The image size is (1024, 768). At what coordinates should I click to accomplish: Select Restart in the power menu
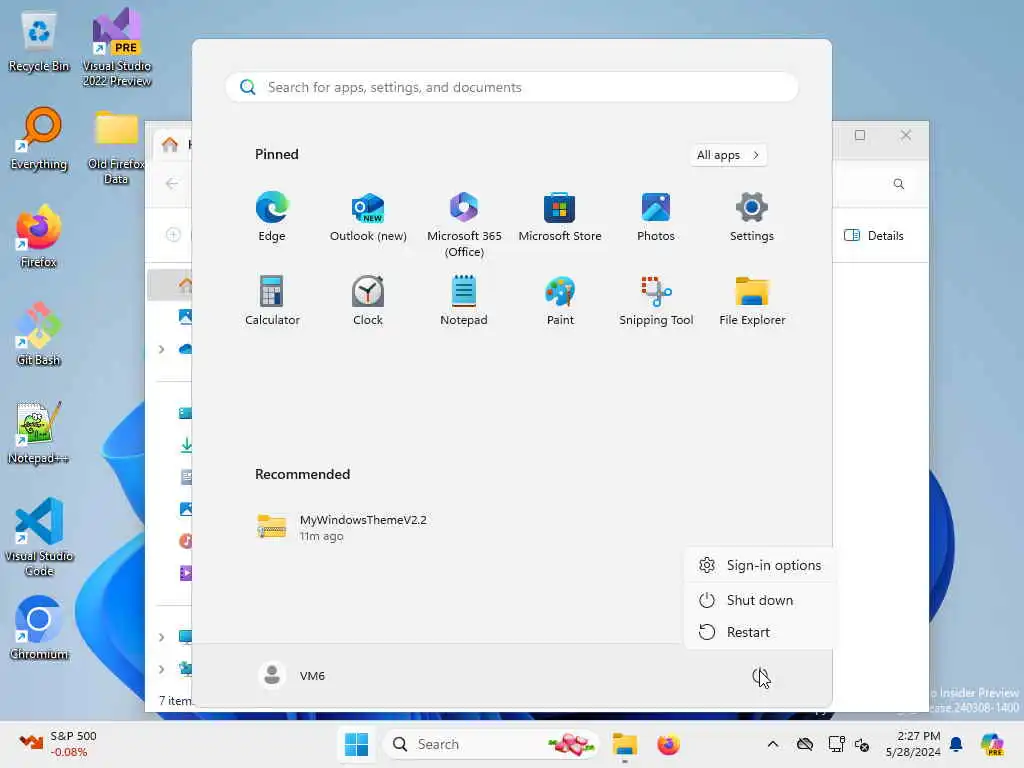(x=758, y=632)
